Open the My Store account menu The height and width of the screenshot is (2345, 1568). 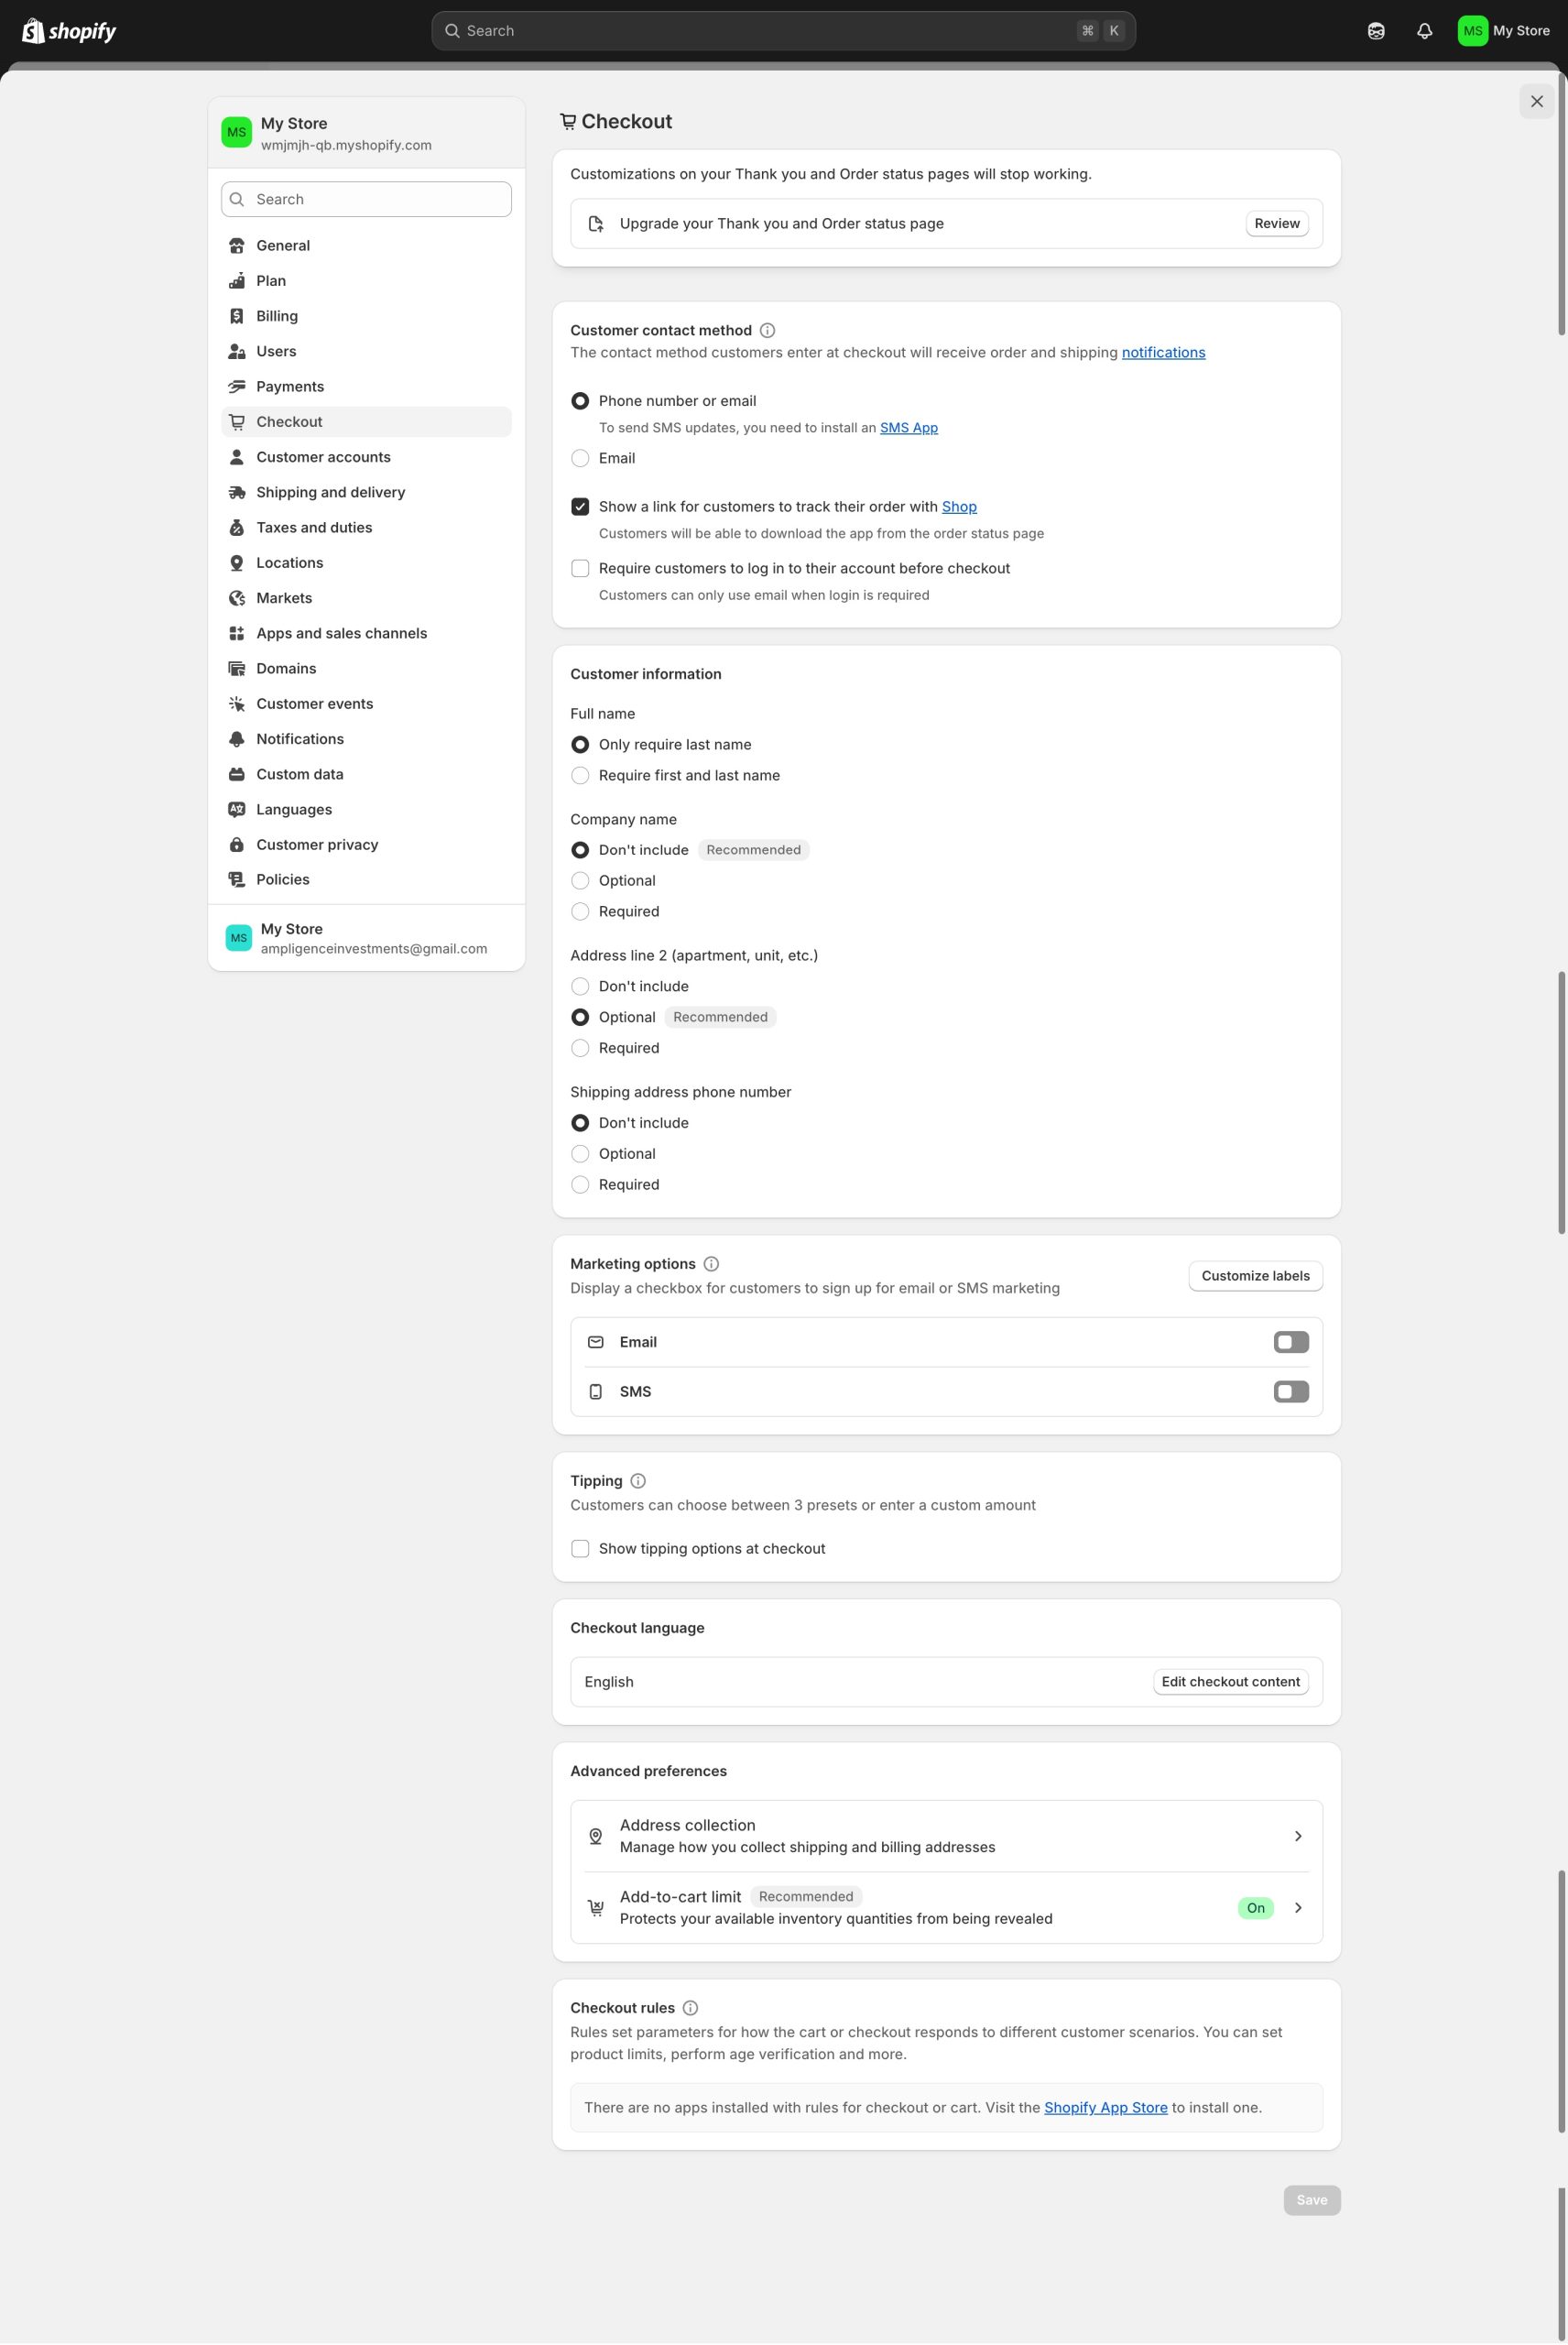coord(1503,31)
